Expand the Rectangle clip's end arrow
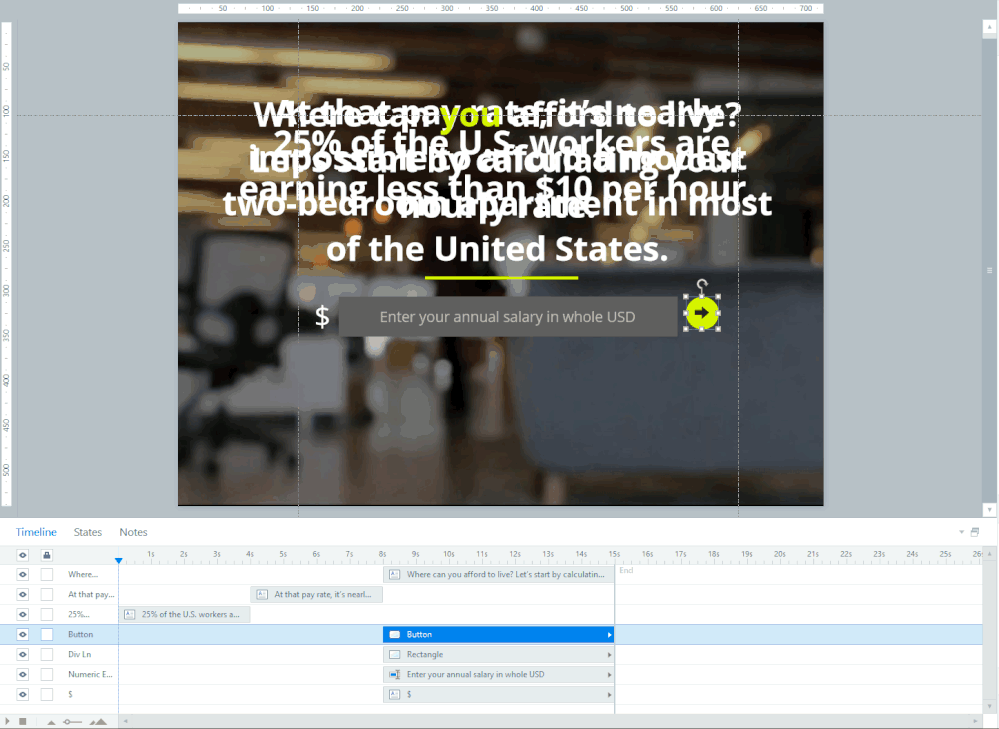Screen dimensions: 999x729 (x=609, y=655)
